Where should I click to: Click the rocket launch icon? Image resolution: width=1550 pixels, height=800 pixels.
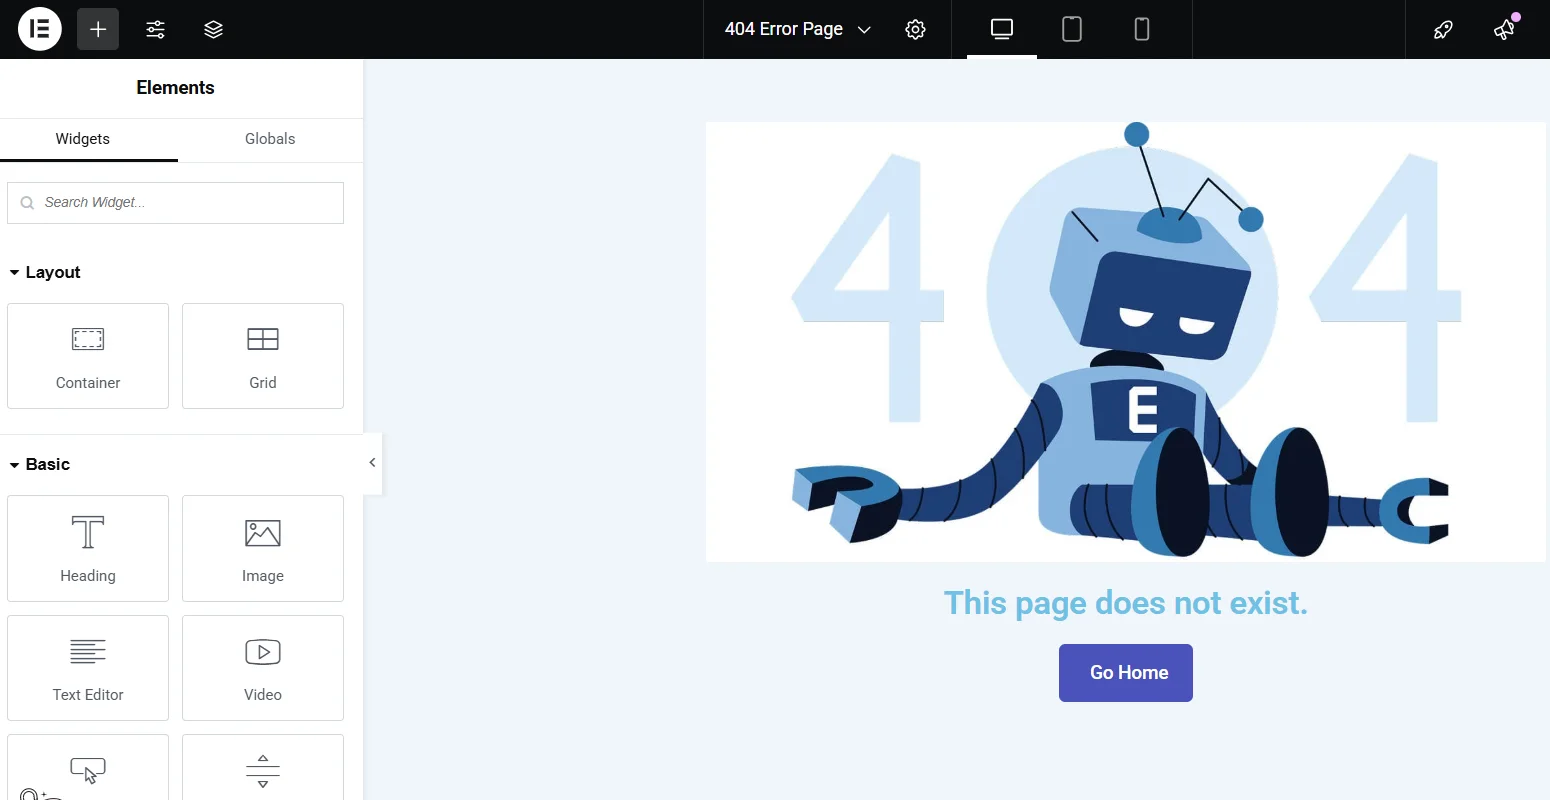[1442, 29]
